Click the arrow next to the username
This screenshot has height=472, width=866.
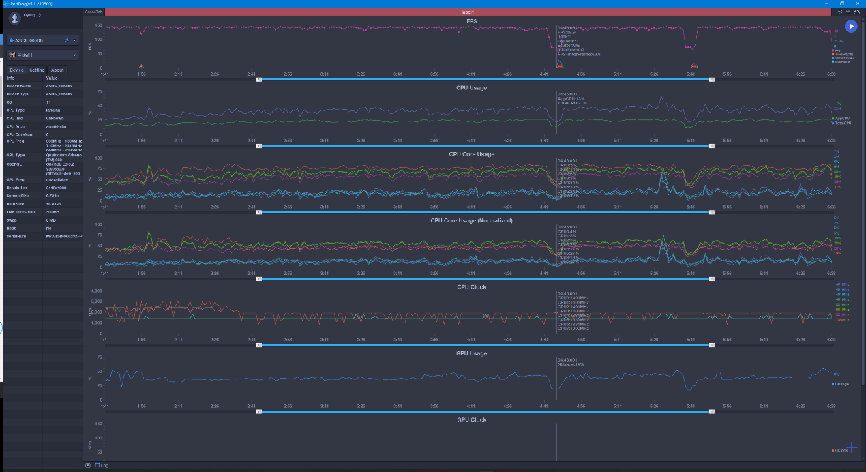click(x=40, y=15)
